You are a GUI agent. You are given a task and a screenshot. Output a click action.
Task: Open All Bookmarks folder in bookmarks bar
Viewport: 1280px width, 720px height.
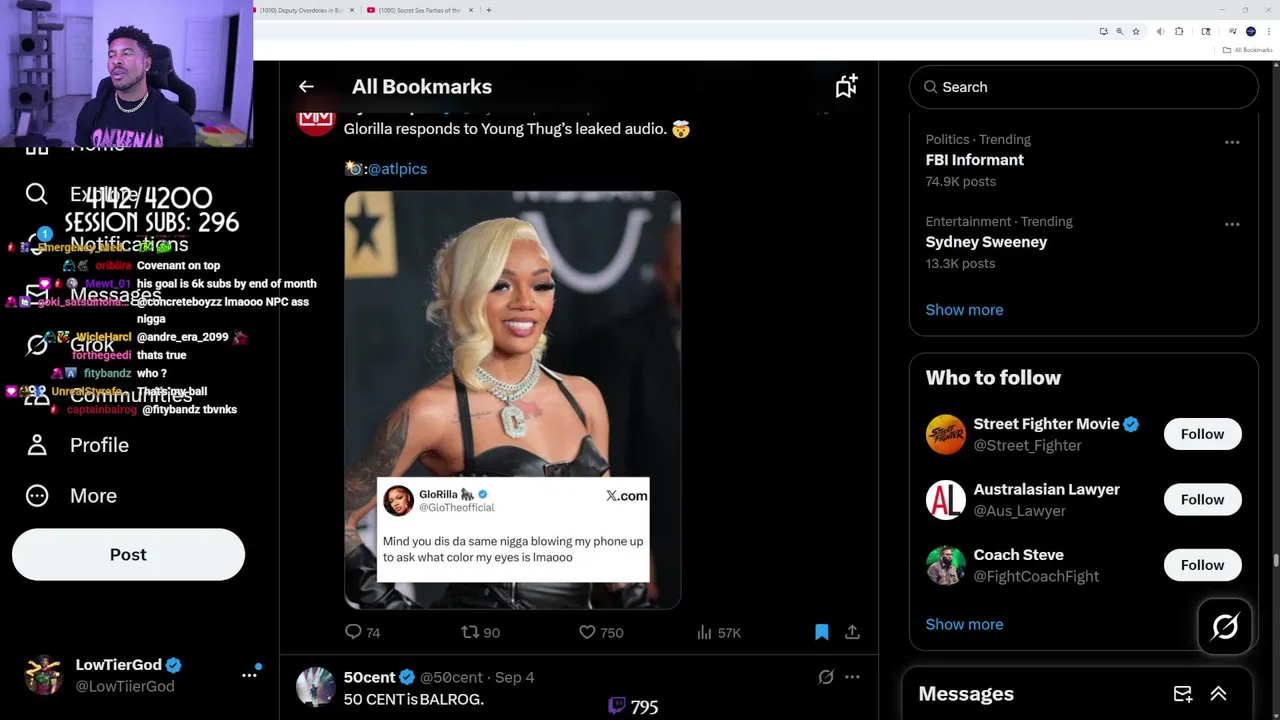point(1247,50)
